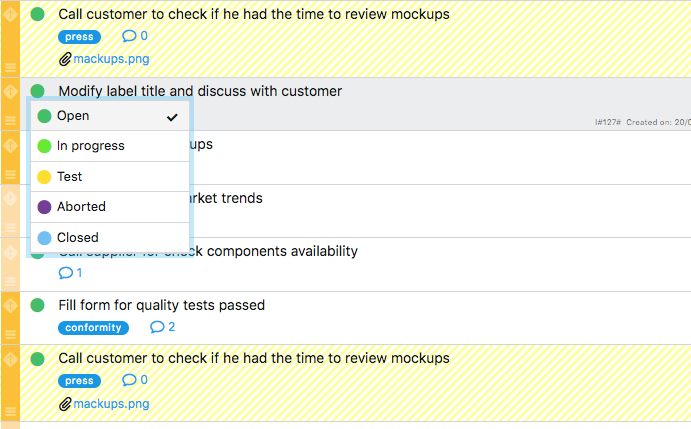Open status dot dropdown of the first task
Image resolution: width=691 pixels, height=429 pixels.
38,14
